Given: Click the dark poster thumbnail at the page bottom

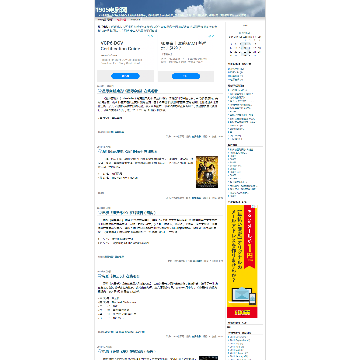Looking at the screenshot, I should (x=209, y=358).
